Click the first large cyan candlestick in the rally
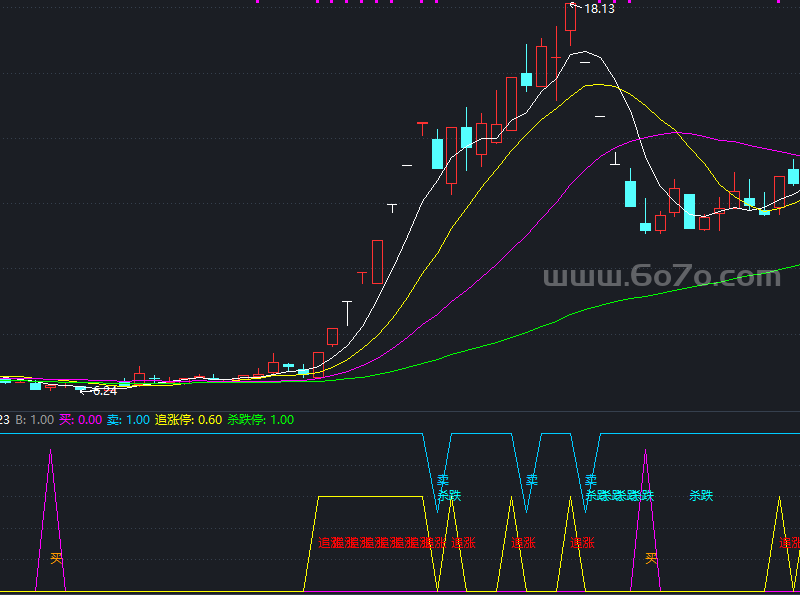Viewport: 800px width, 595px height. pos(437,153)
